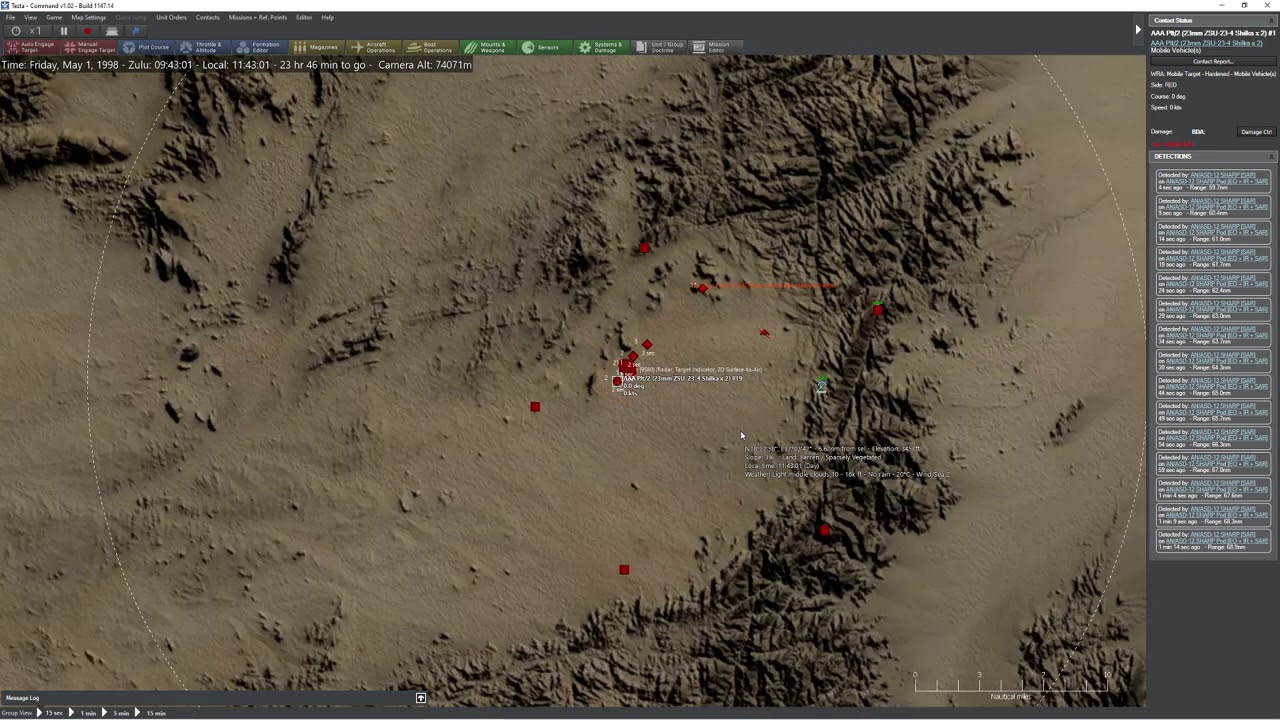The image size is (1280, 720).
Task: Collapse the right sidebar with arrow
Action: (x=1137, y=30)
